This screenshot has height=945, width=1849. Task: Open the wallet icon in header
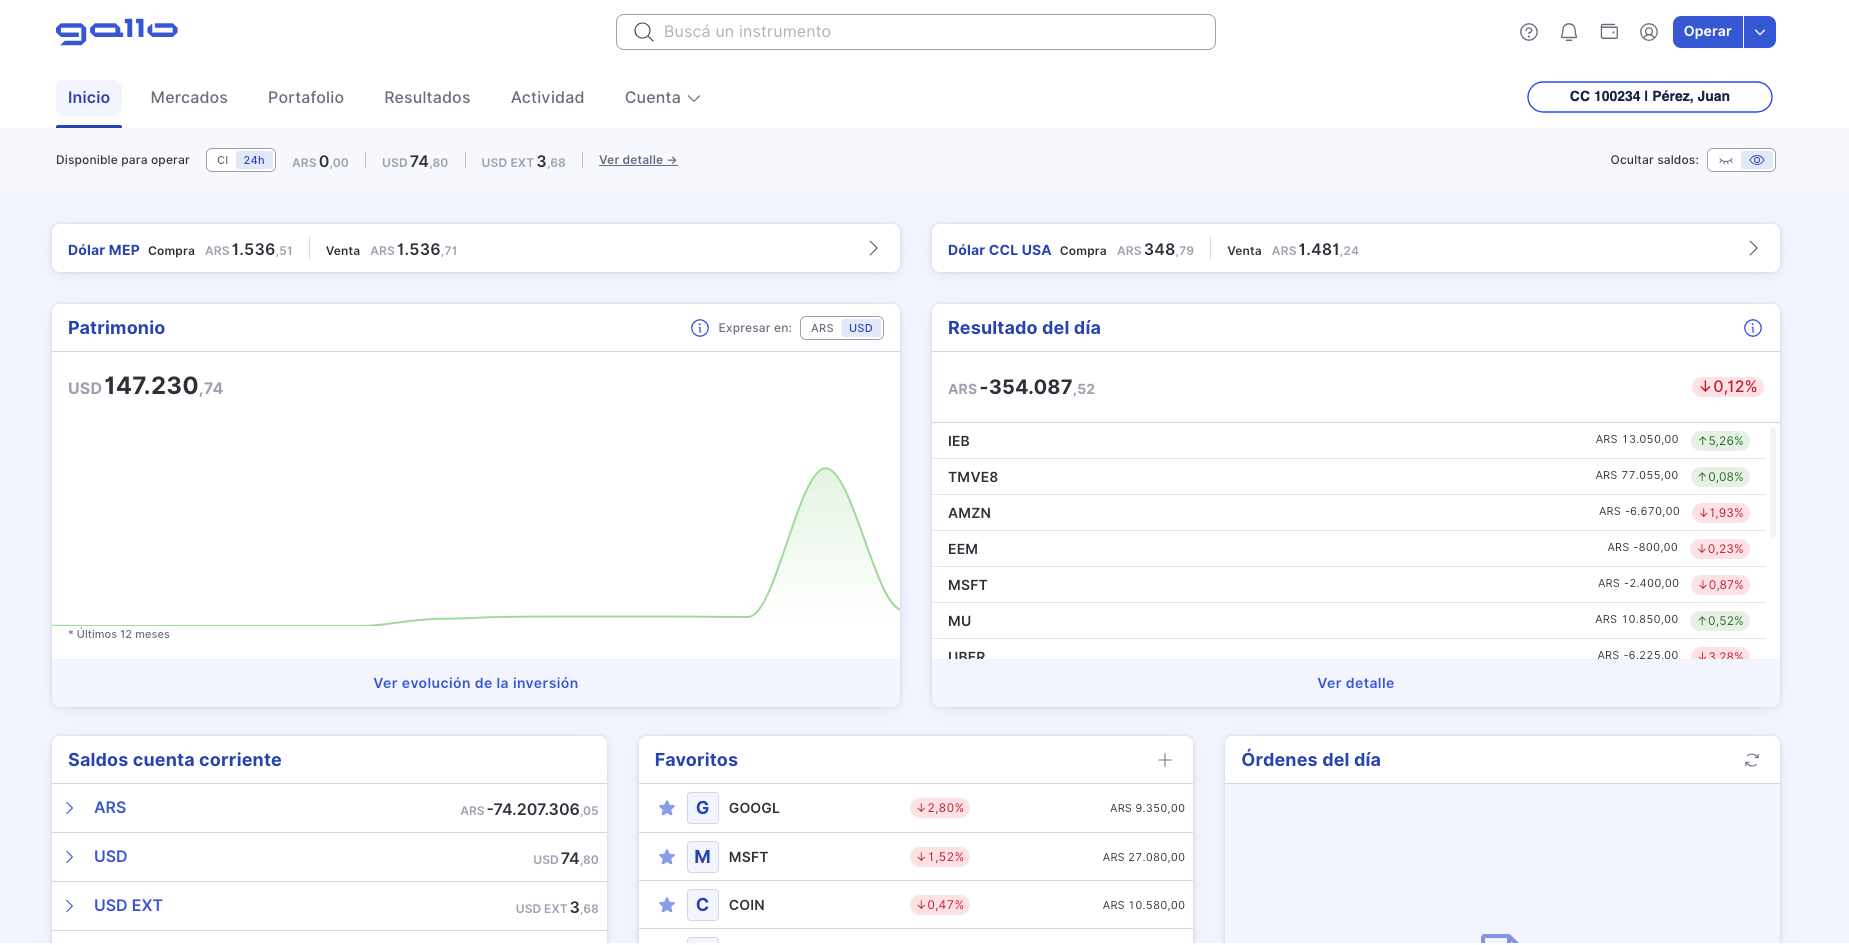coord(1609,32)
